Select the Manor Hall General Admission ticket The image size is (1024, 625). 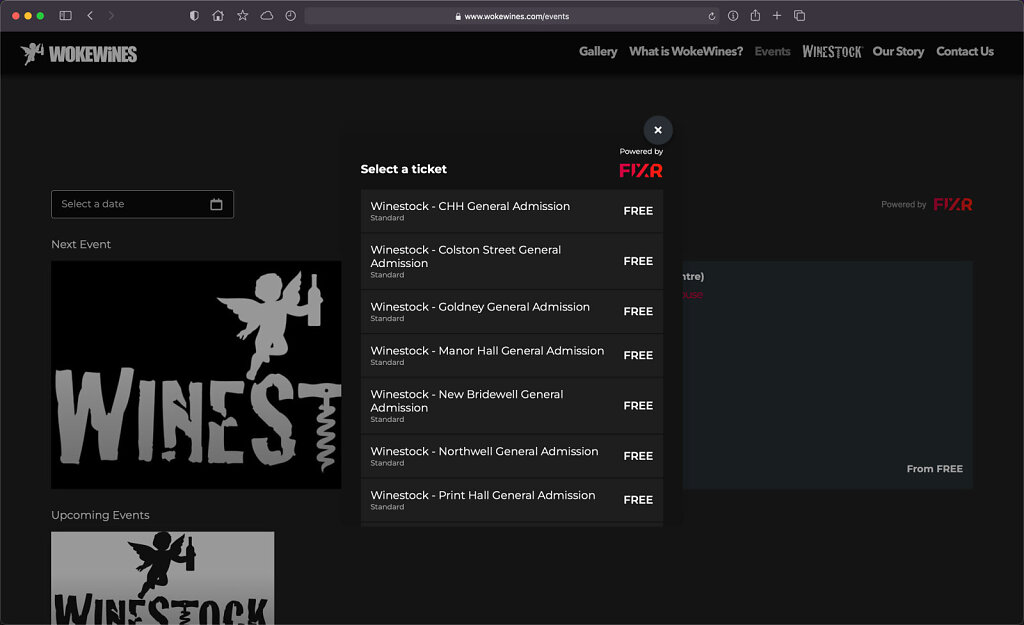(x=512, y=355)
